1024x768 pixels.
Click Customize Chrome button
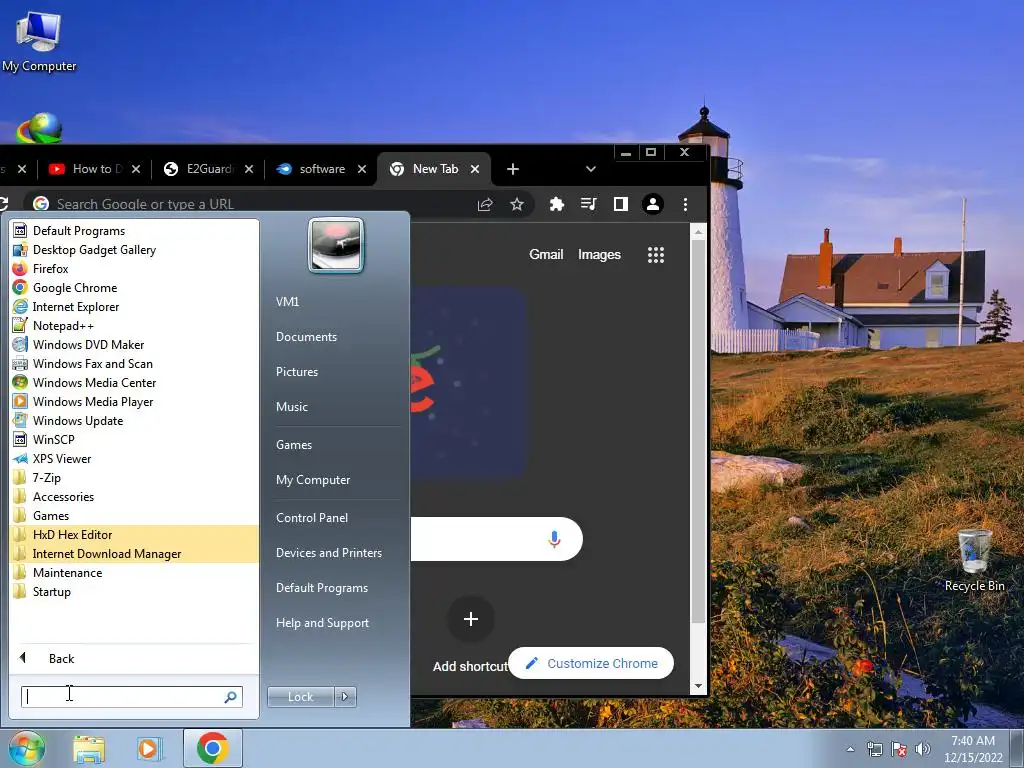[x=591, y=663]
